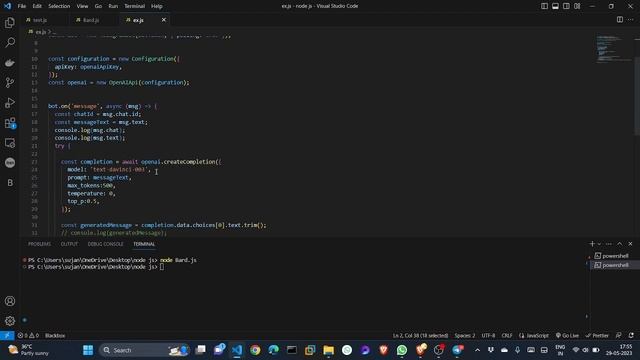Image resolution: width=640 pixels, height=360 pixels.
Task: Open the Selection menu
Action: [x=59, y=6]
